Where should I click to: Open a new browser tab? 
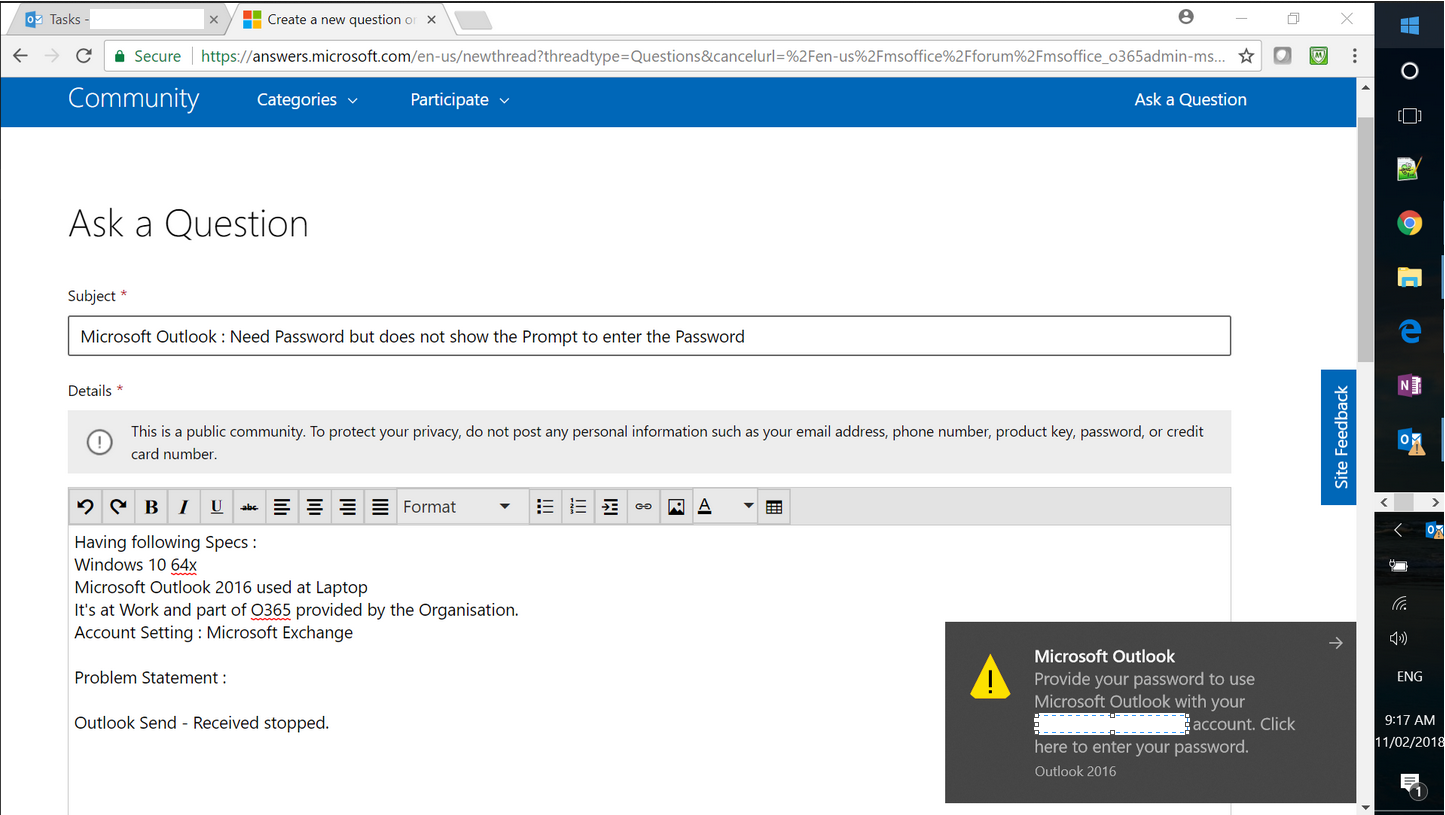(472, 20)
